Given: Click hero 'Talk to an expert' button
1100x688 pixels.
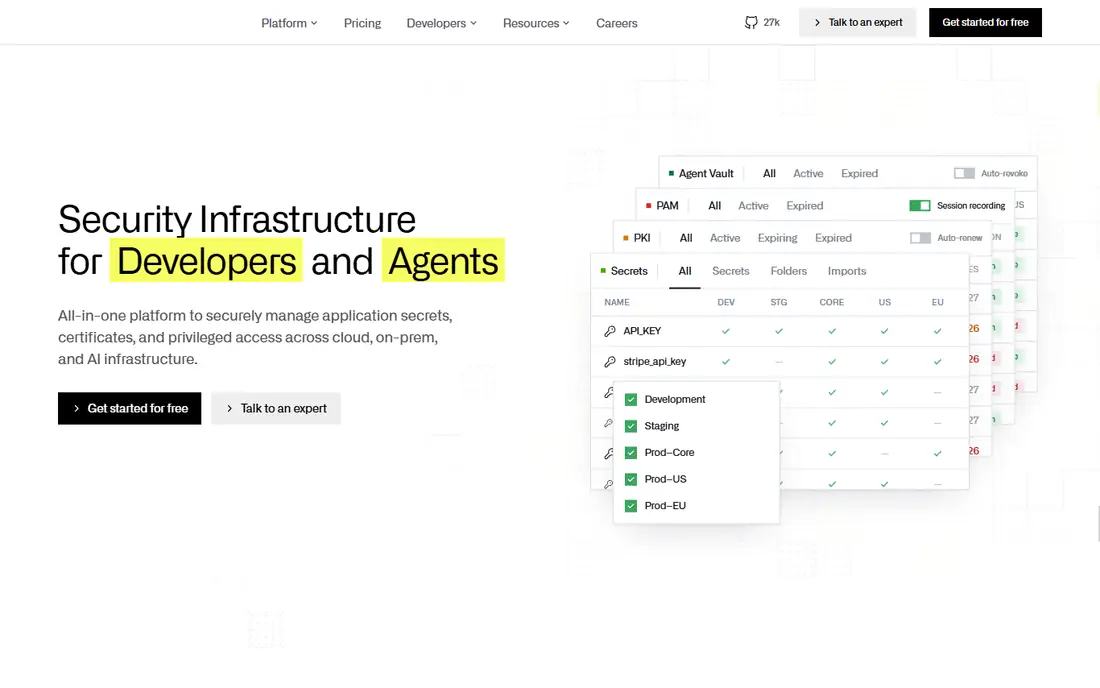Looking at the screenshot, I should pos(276,408).
